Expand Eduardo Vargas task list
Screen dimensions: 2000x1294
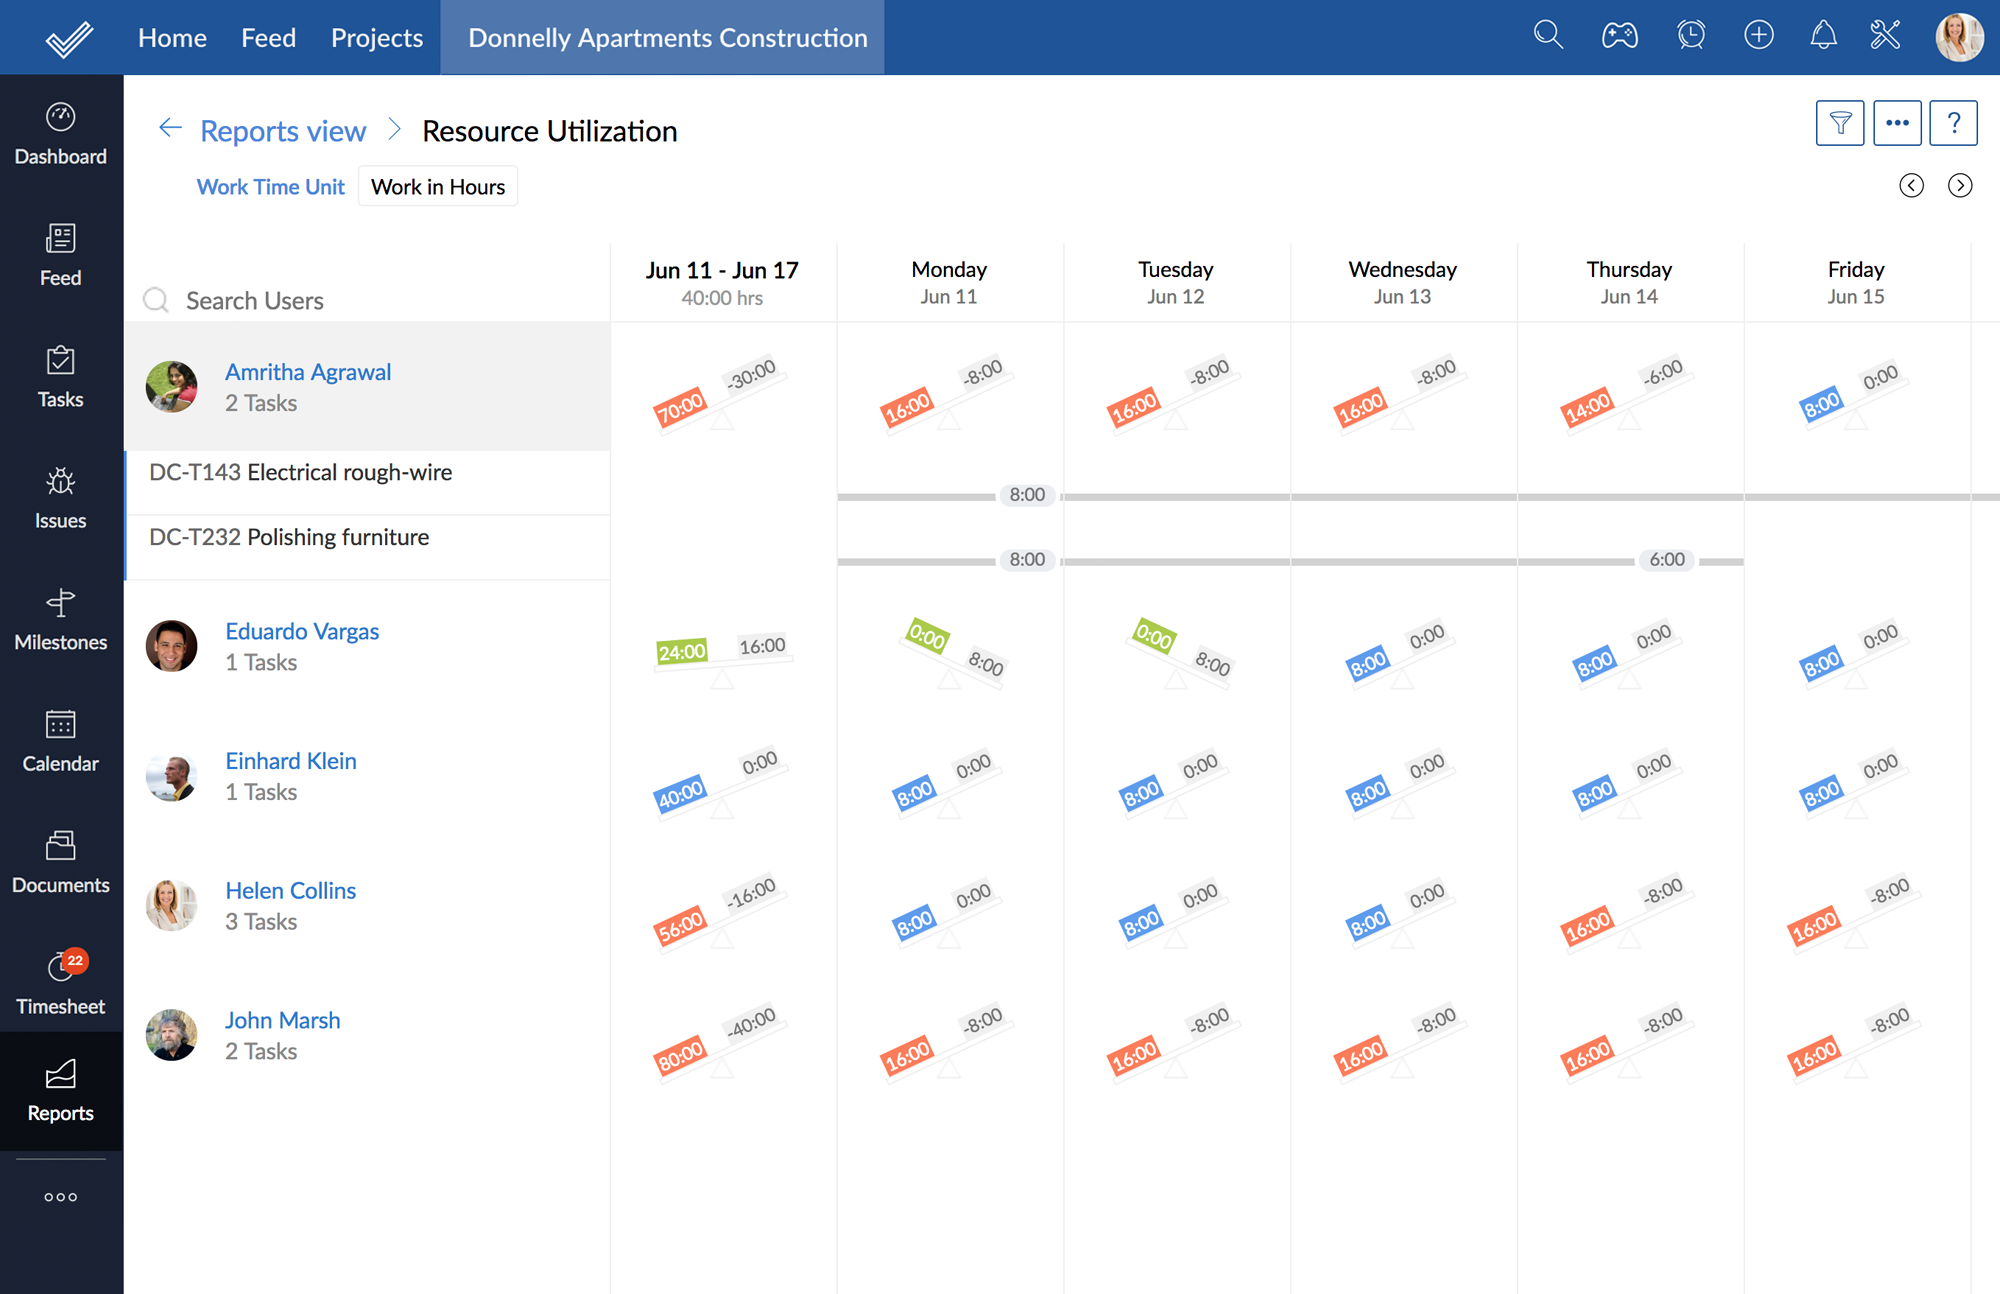click(301, 631)
